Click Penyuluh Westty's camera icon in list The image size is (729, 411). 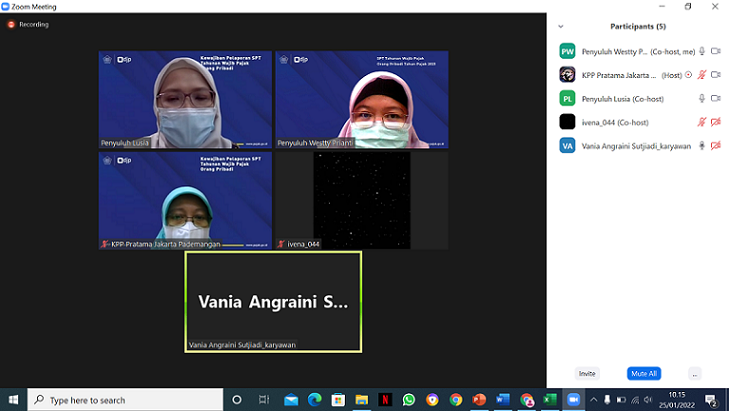pos(716,51)
